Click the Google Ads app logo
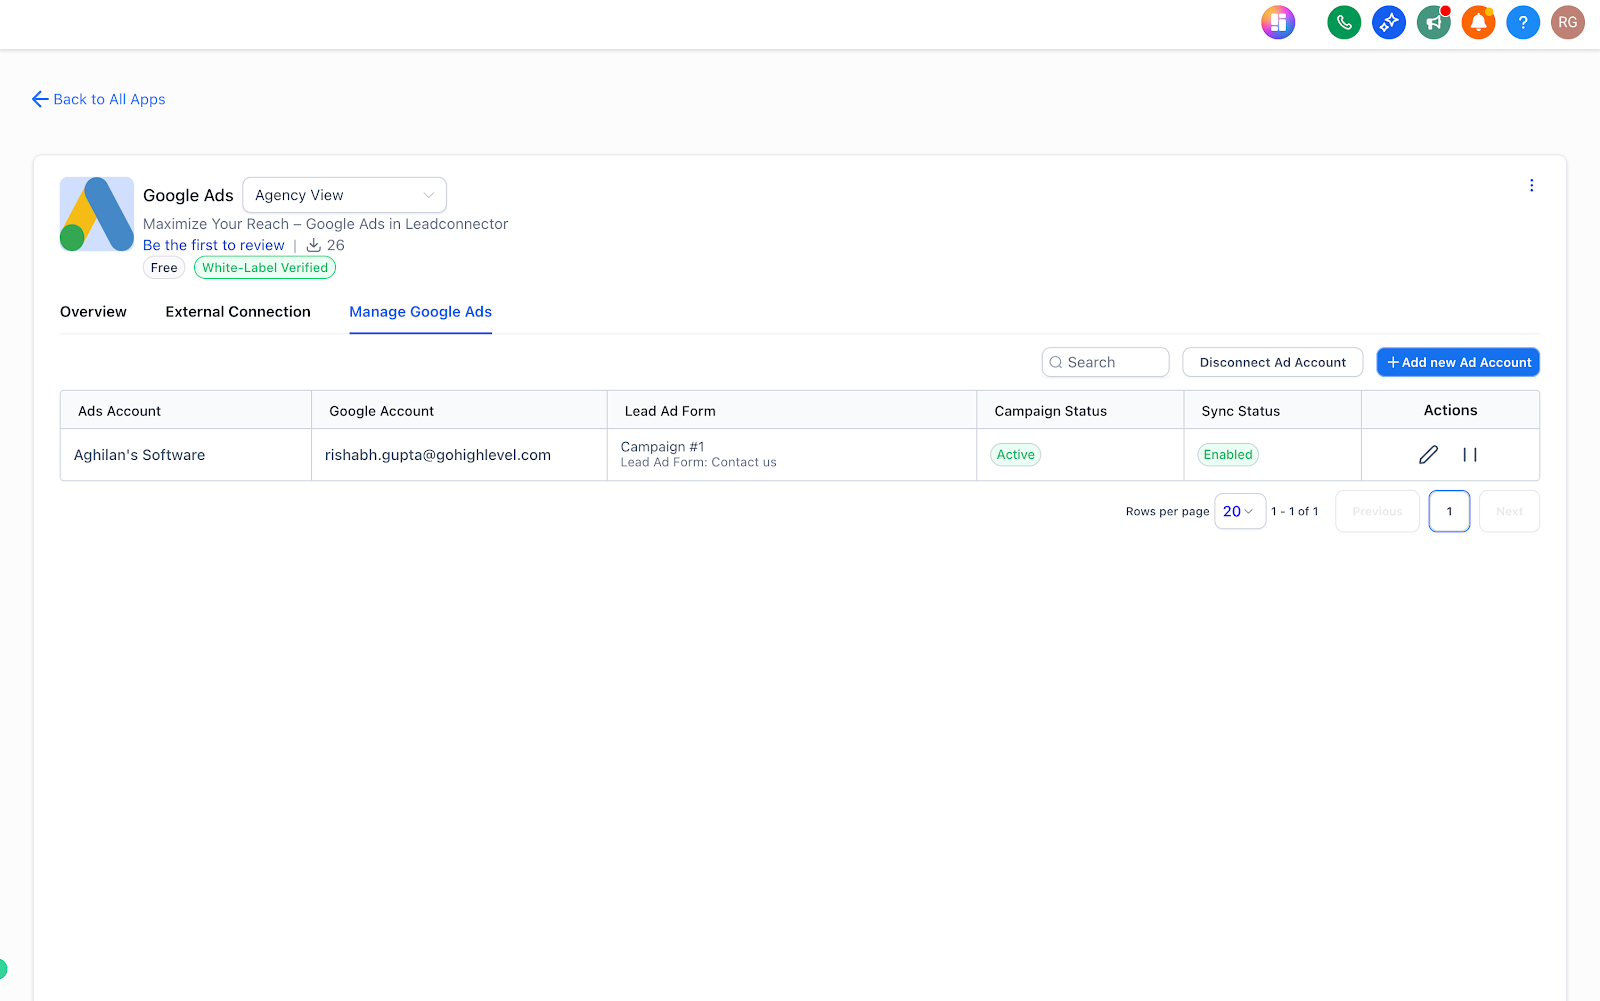The height and width of the screenshot is (1001, 1600). coord(97,214)
